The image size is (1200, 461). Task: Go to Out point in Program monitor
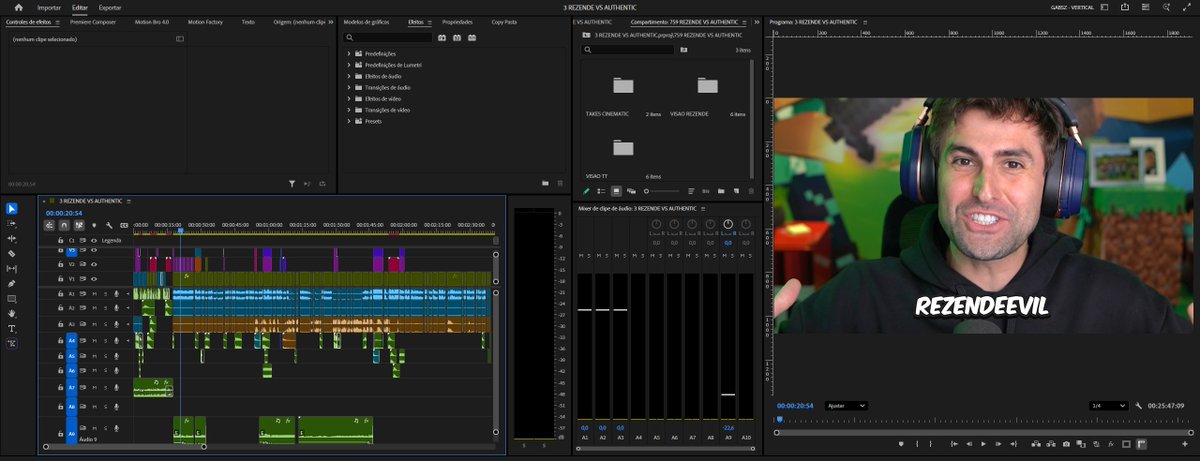(1013, 443)
